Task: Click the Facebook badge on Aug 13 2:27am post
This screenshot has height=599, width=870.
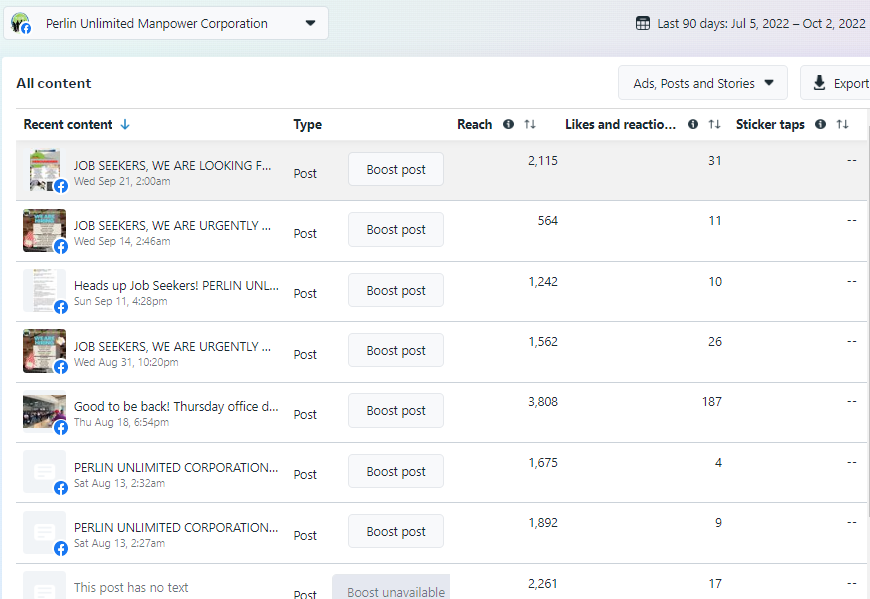Action: tap(61, 549)
